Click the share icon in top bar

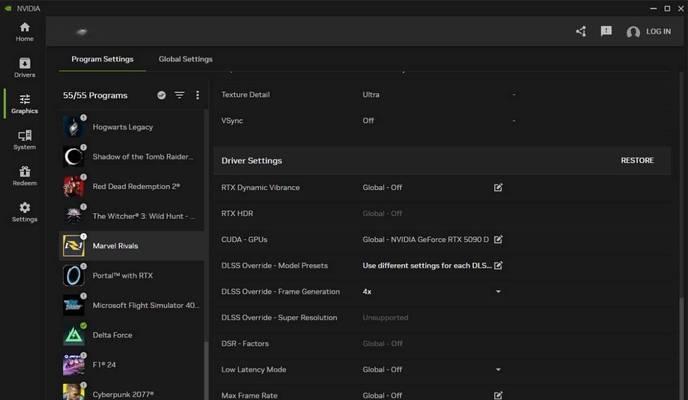click(x=581, y=31)
